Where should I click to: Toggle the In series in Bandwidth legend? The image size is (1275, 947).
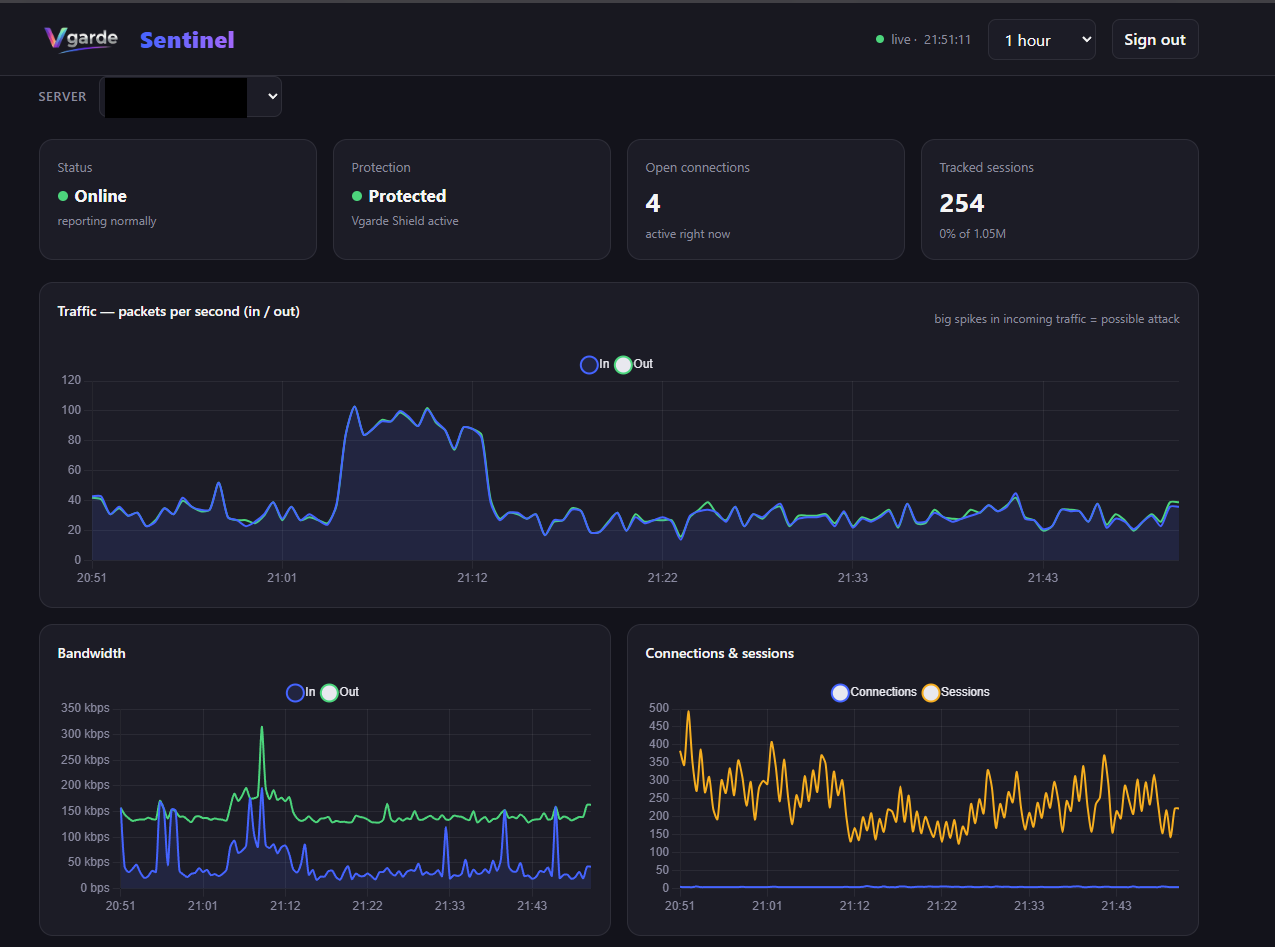[x=301, y=692]
